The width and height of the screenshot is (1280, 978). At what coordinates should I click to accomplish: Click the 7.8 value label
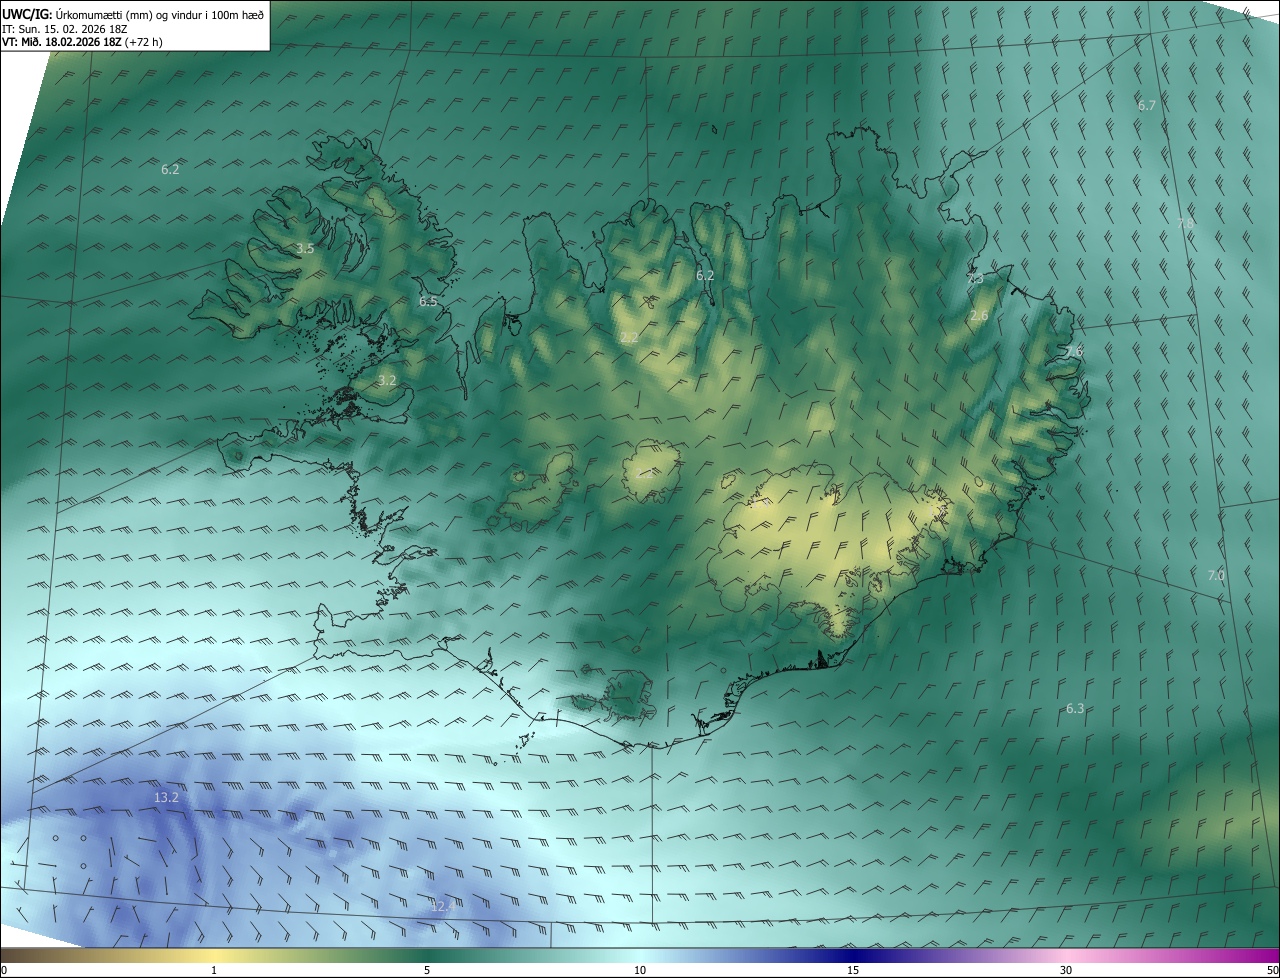pyautogui.click(x=1185, y=223)
